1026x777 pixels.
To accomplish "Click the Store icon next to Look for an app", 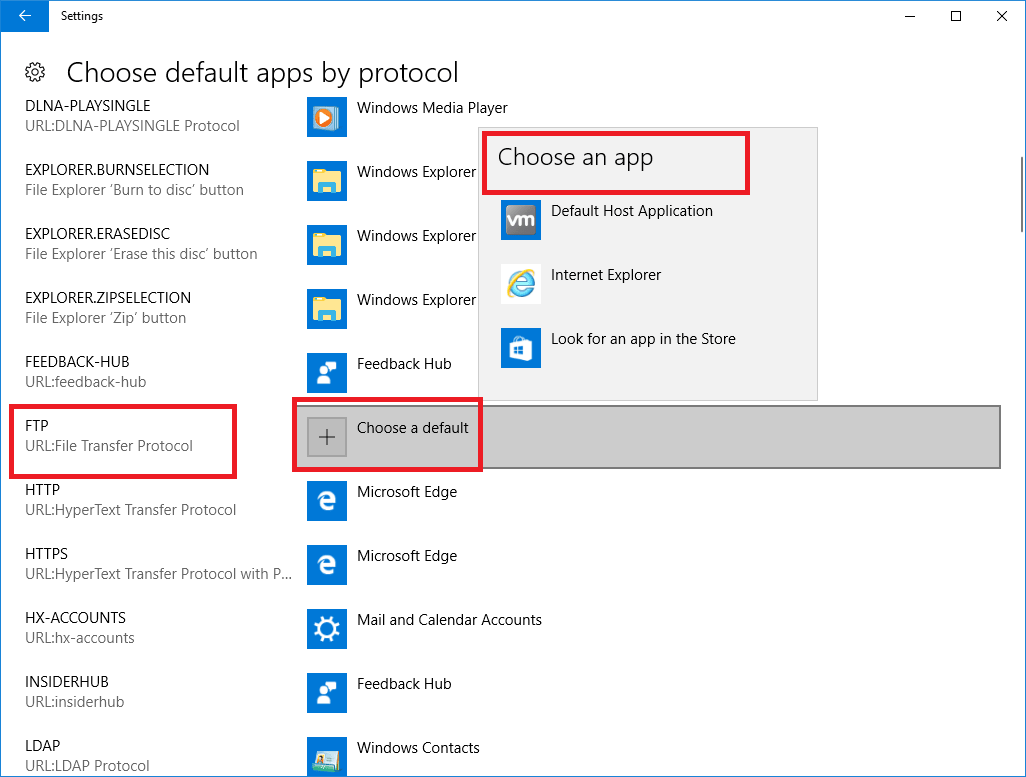I will click(x=520, y=348).
